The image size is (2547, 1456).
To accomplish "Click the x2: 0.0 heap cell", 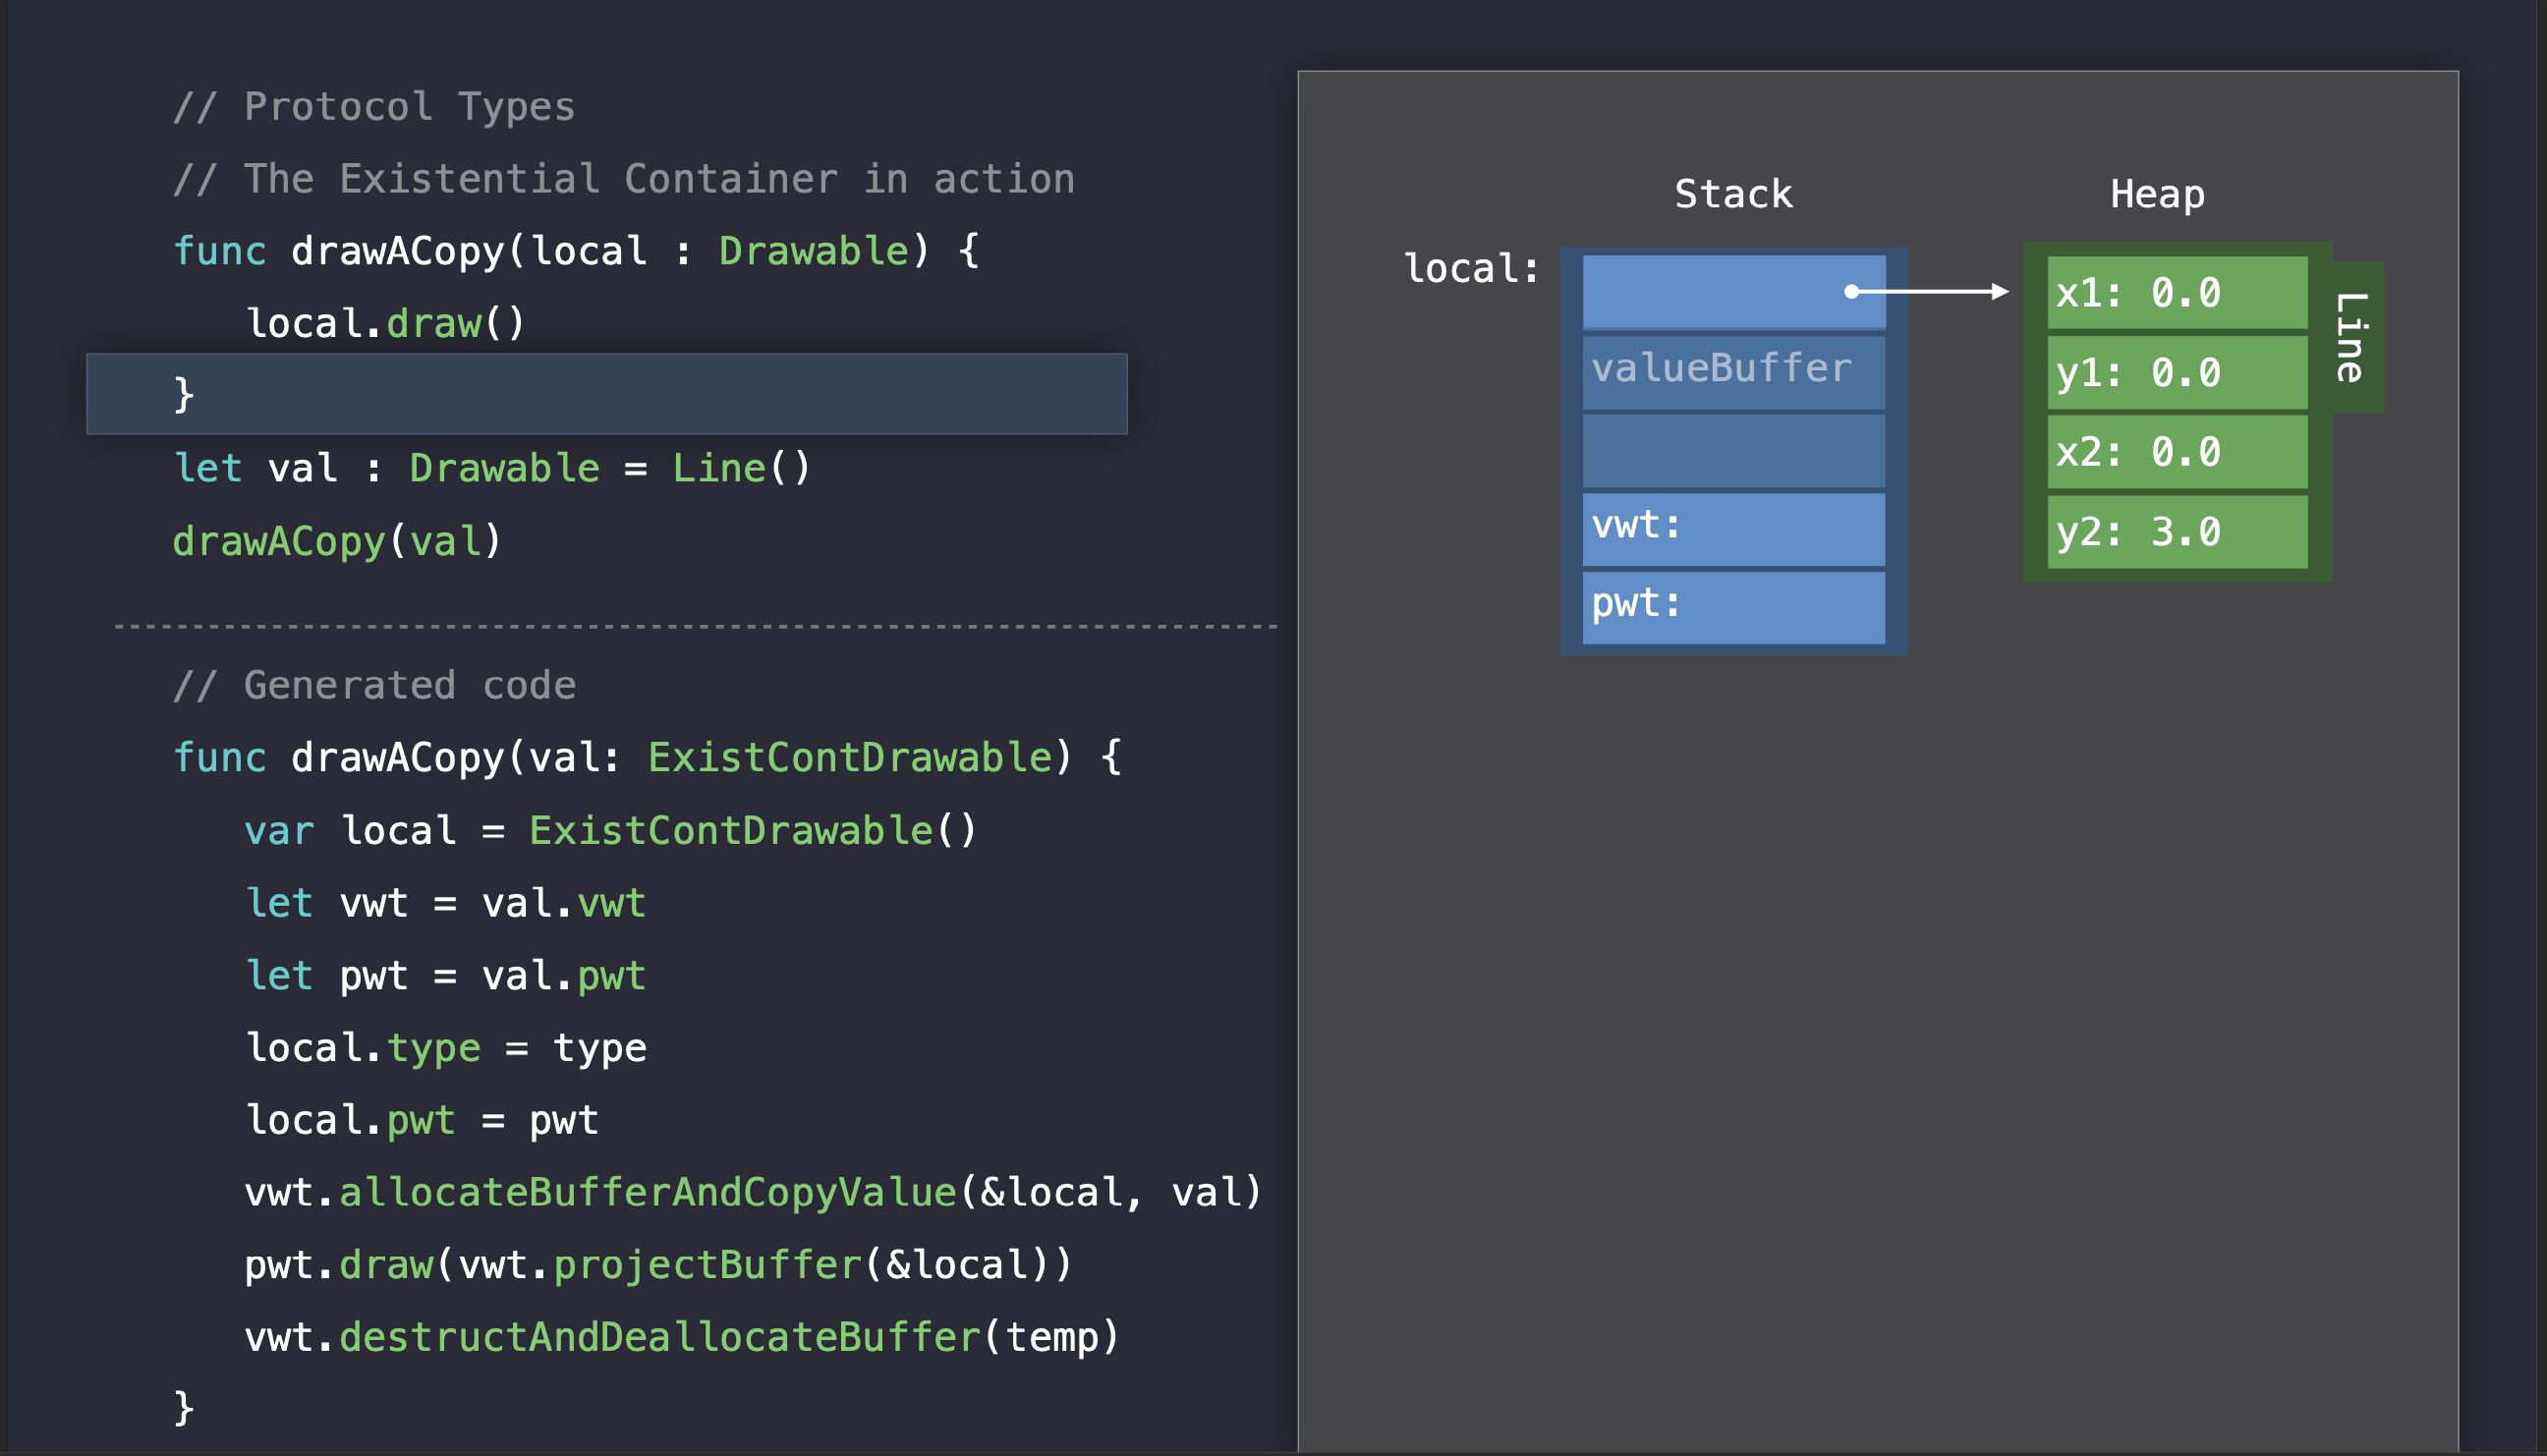I will [x=2176, y=451].
